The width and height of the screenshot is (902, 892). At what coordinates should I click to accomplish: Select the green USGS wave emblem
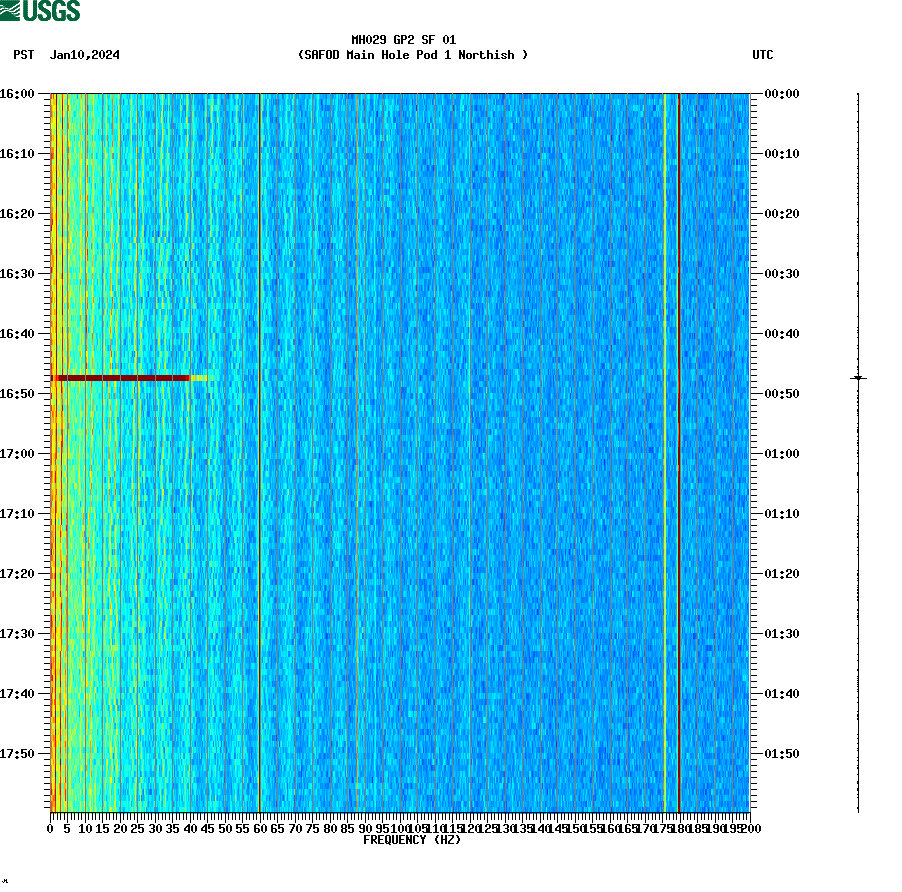click(x=10, y=9)
